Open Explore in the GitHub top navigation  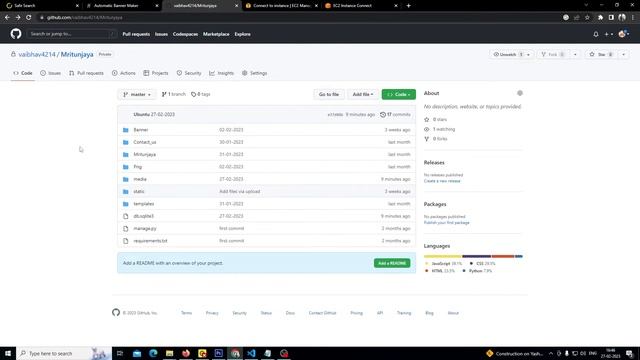(242, 34)
